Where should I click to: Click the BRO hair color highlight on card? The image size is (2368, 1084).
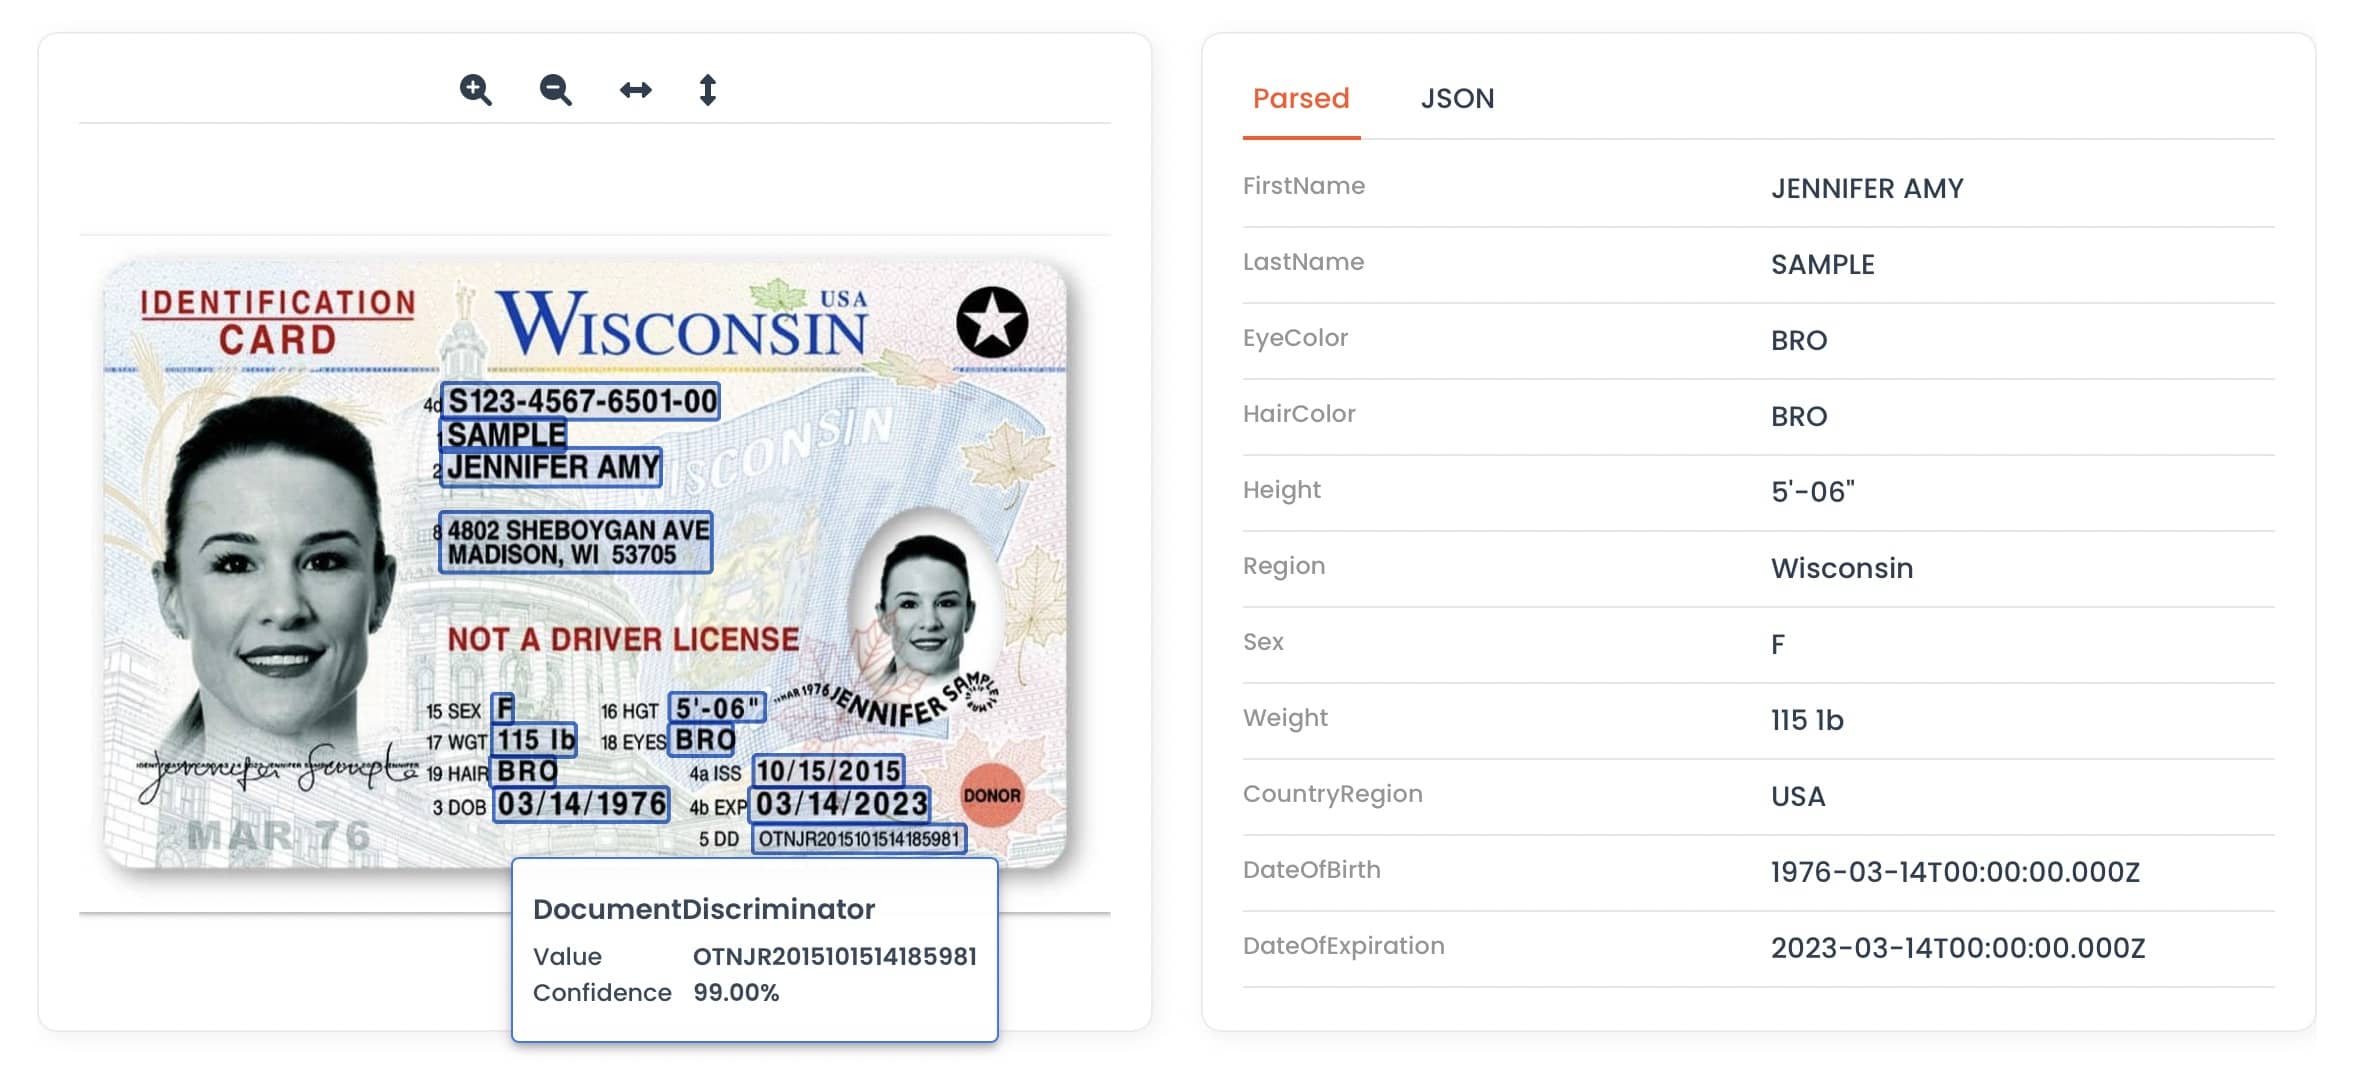tap(526, 771)
